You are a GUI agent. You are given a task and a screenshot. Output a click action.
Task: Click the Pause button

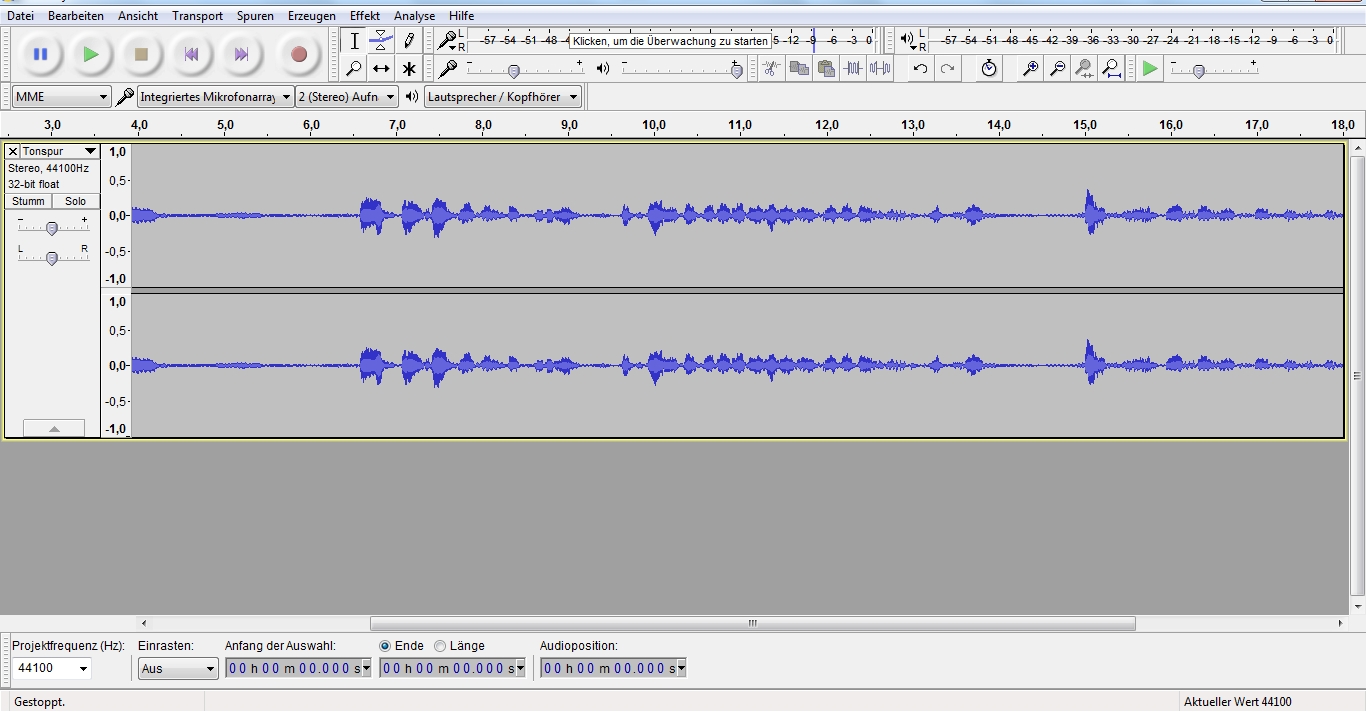click(x=40, y=55)
